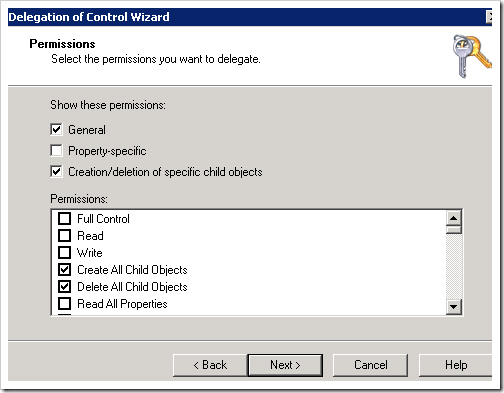Click the permissions list scroll up arrow
Screen dimensions: 504x393
(453, 218)
